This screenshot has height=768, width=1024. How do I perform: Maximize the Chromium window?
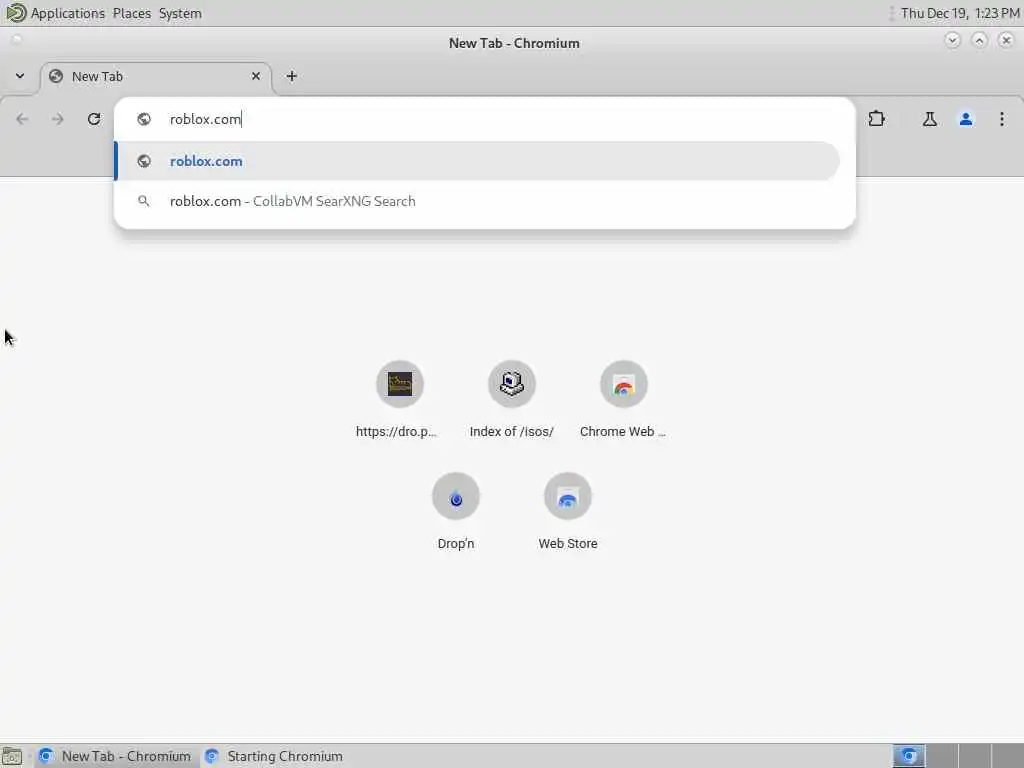pyautogui.click(x=979, y=40)
